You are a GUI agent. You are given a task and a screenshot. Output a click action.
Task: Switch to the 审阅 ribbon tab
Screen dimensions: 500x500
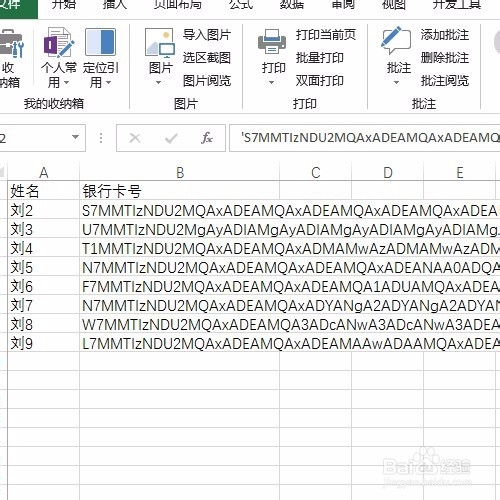click(x=343, y=5)
